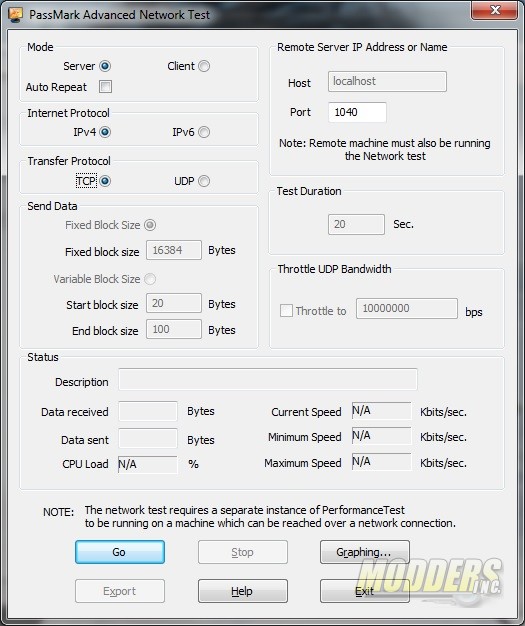
Task: Click the 'Remote Server IP Address or Name' label
Action: [x=362, y=47]
